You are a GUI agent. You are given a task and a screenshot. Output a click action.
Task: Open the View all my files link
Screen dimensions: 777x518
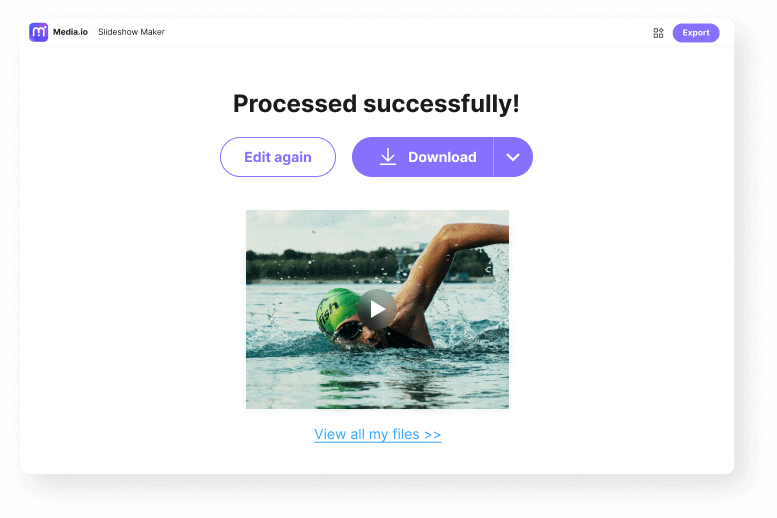[x=378, y=434]
